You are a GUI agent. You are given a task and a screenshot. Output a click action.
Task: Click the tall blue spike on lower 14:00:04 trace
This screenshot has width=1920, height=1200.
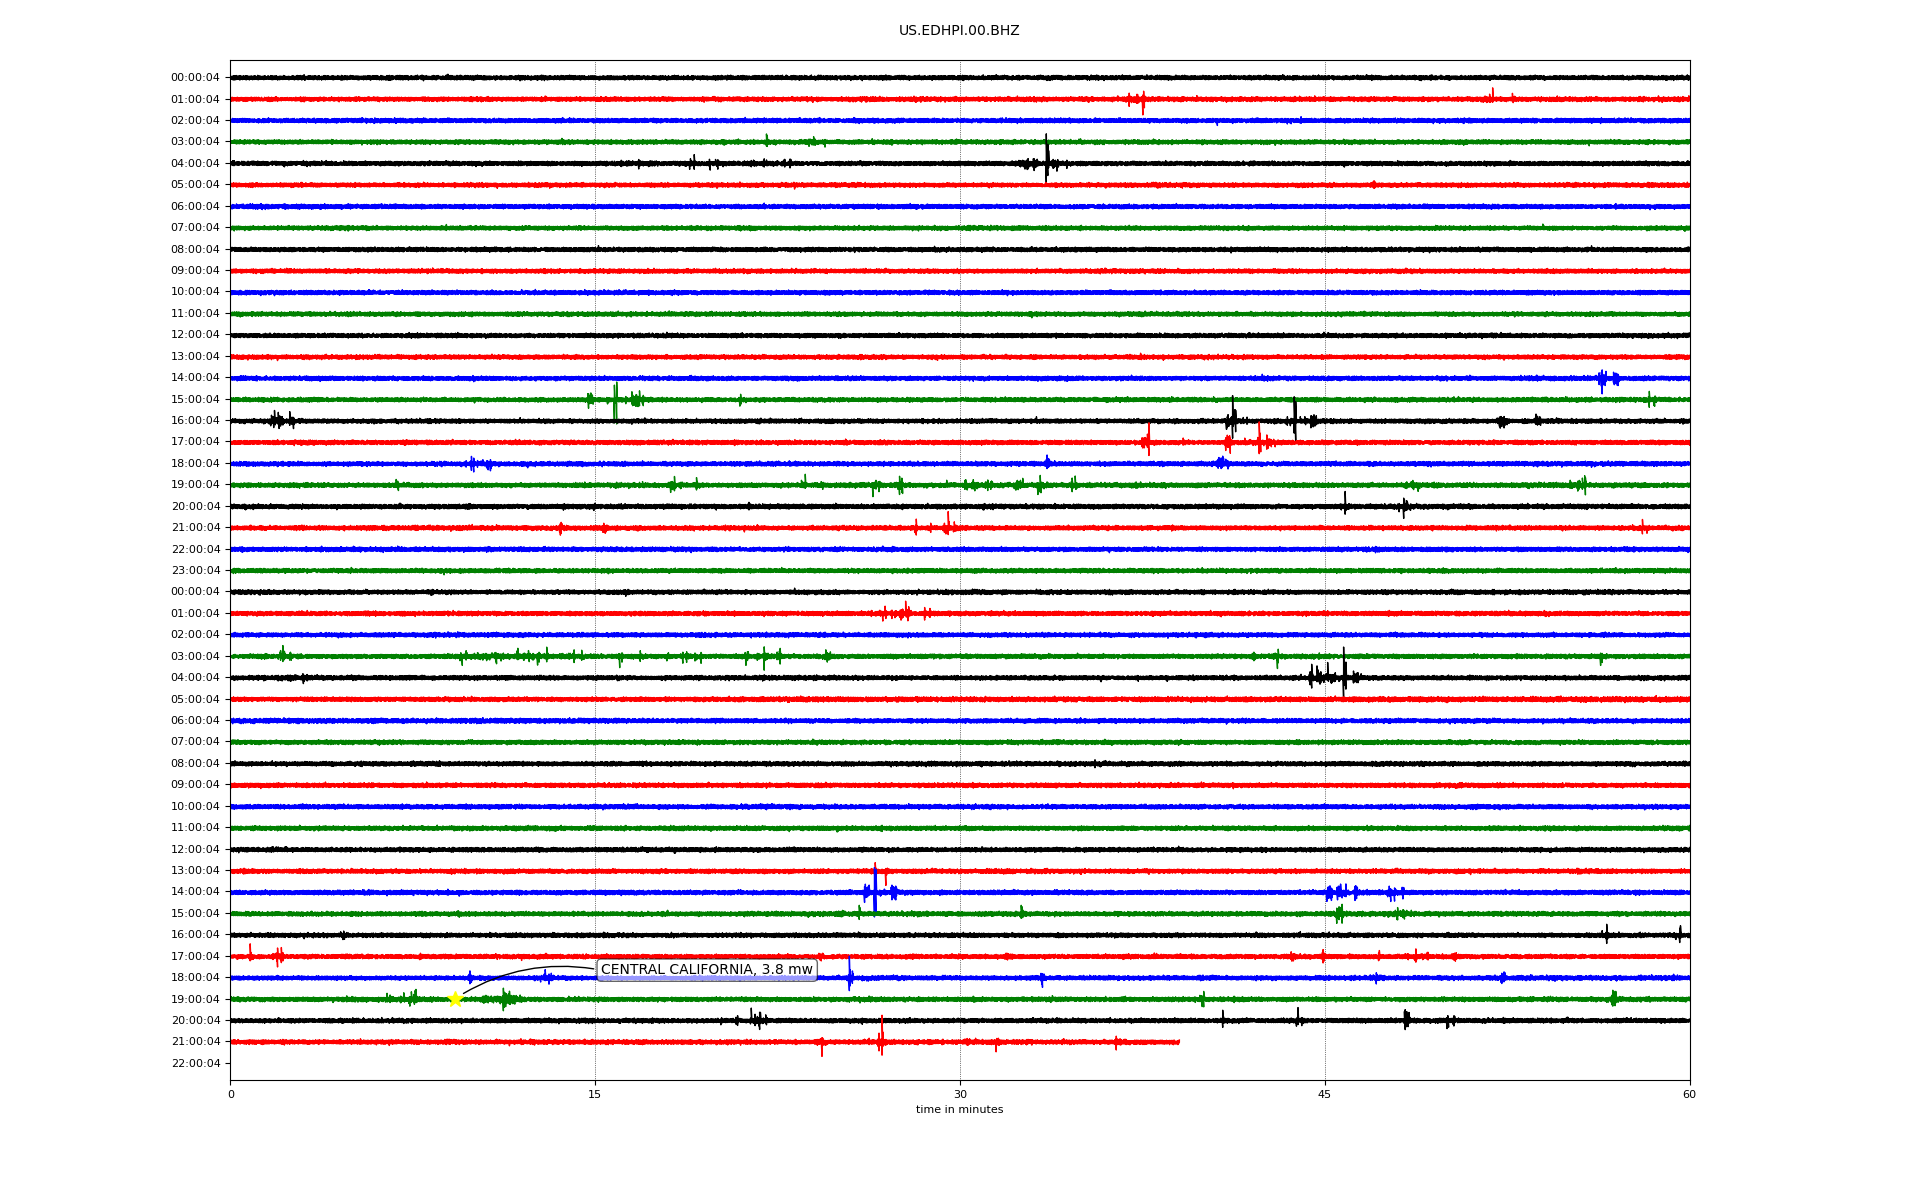click(875, 889)
